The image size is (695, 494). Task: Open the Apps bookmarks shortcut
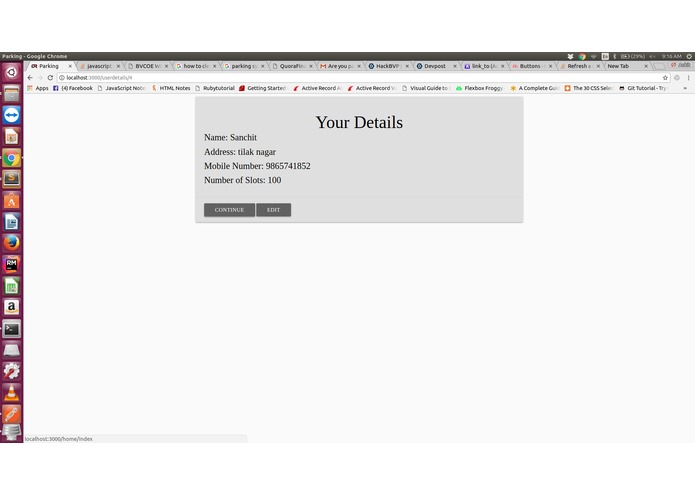[38, 88]
